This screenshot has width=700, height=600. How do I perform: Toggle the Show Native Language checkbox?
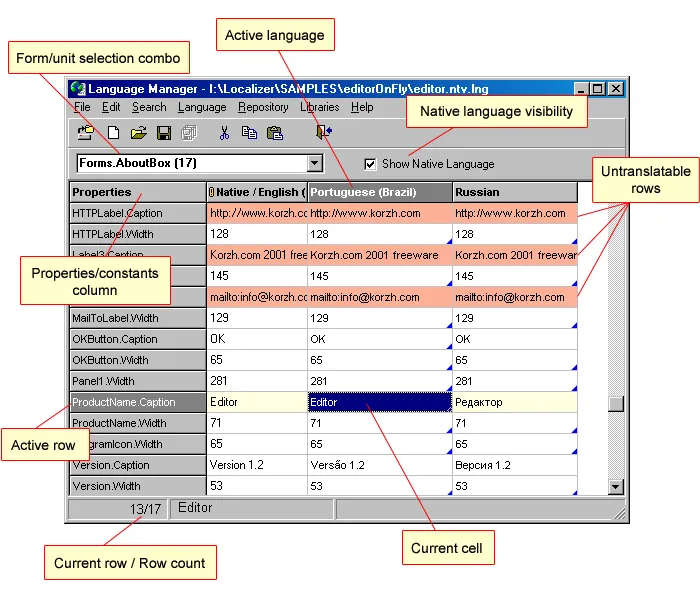(x=370, y=164)
